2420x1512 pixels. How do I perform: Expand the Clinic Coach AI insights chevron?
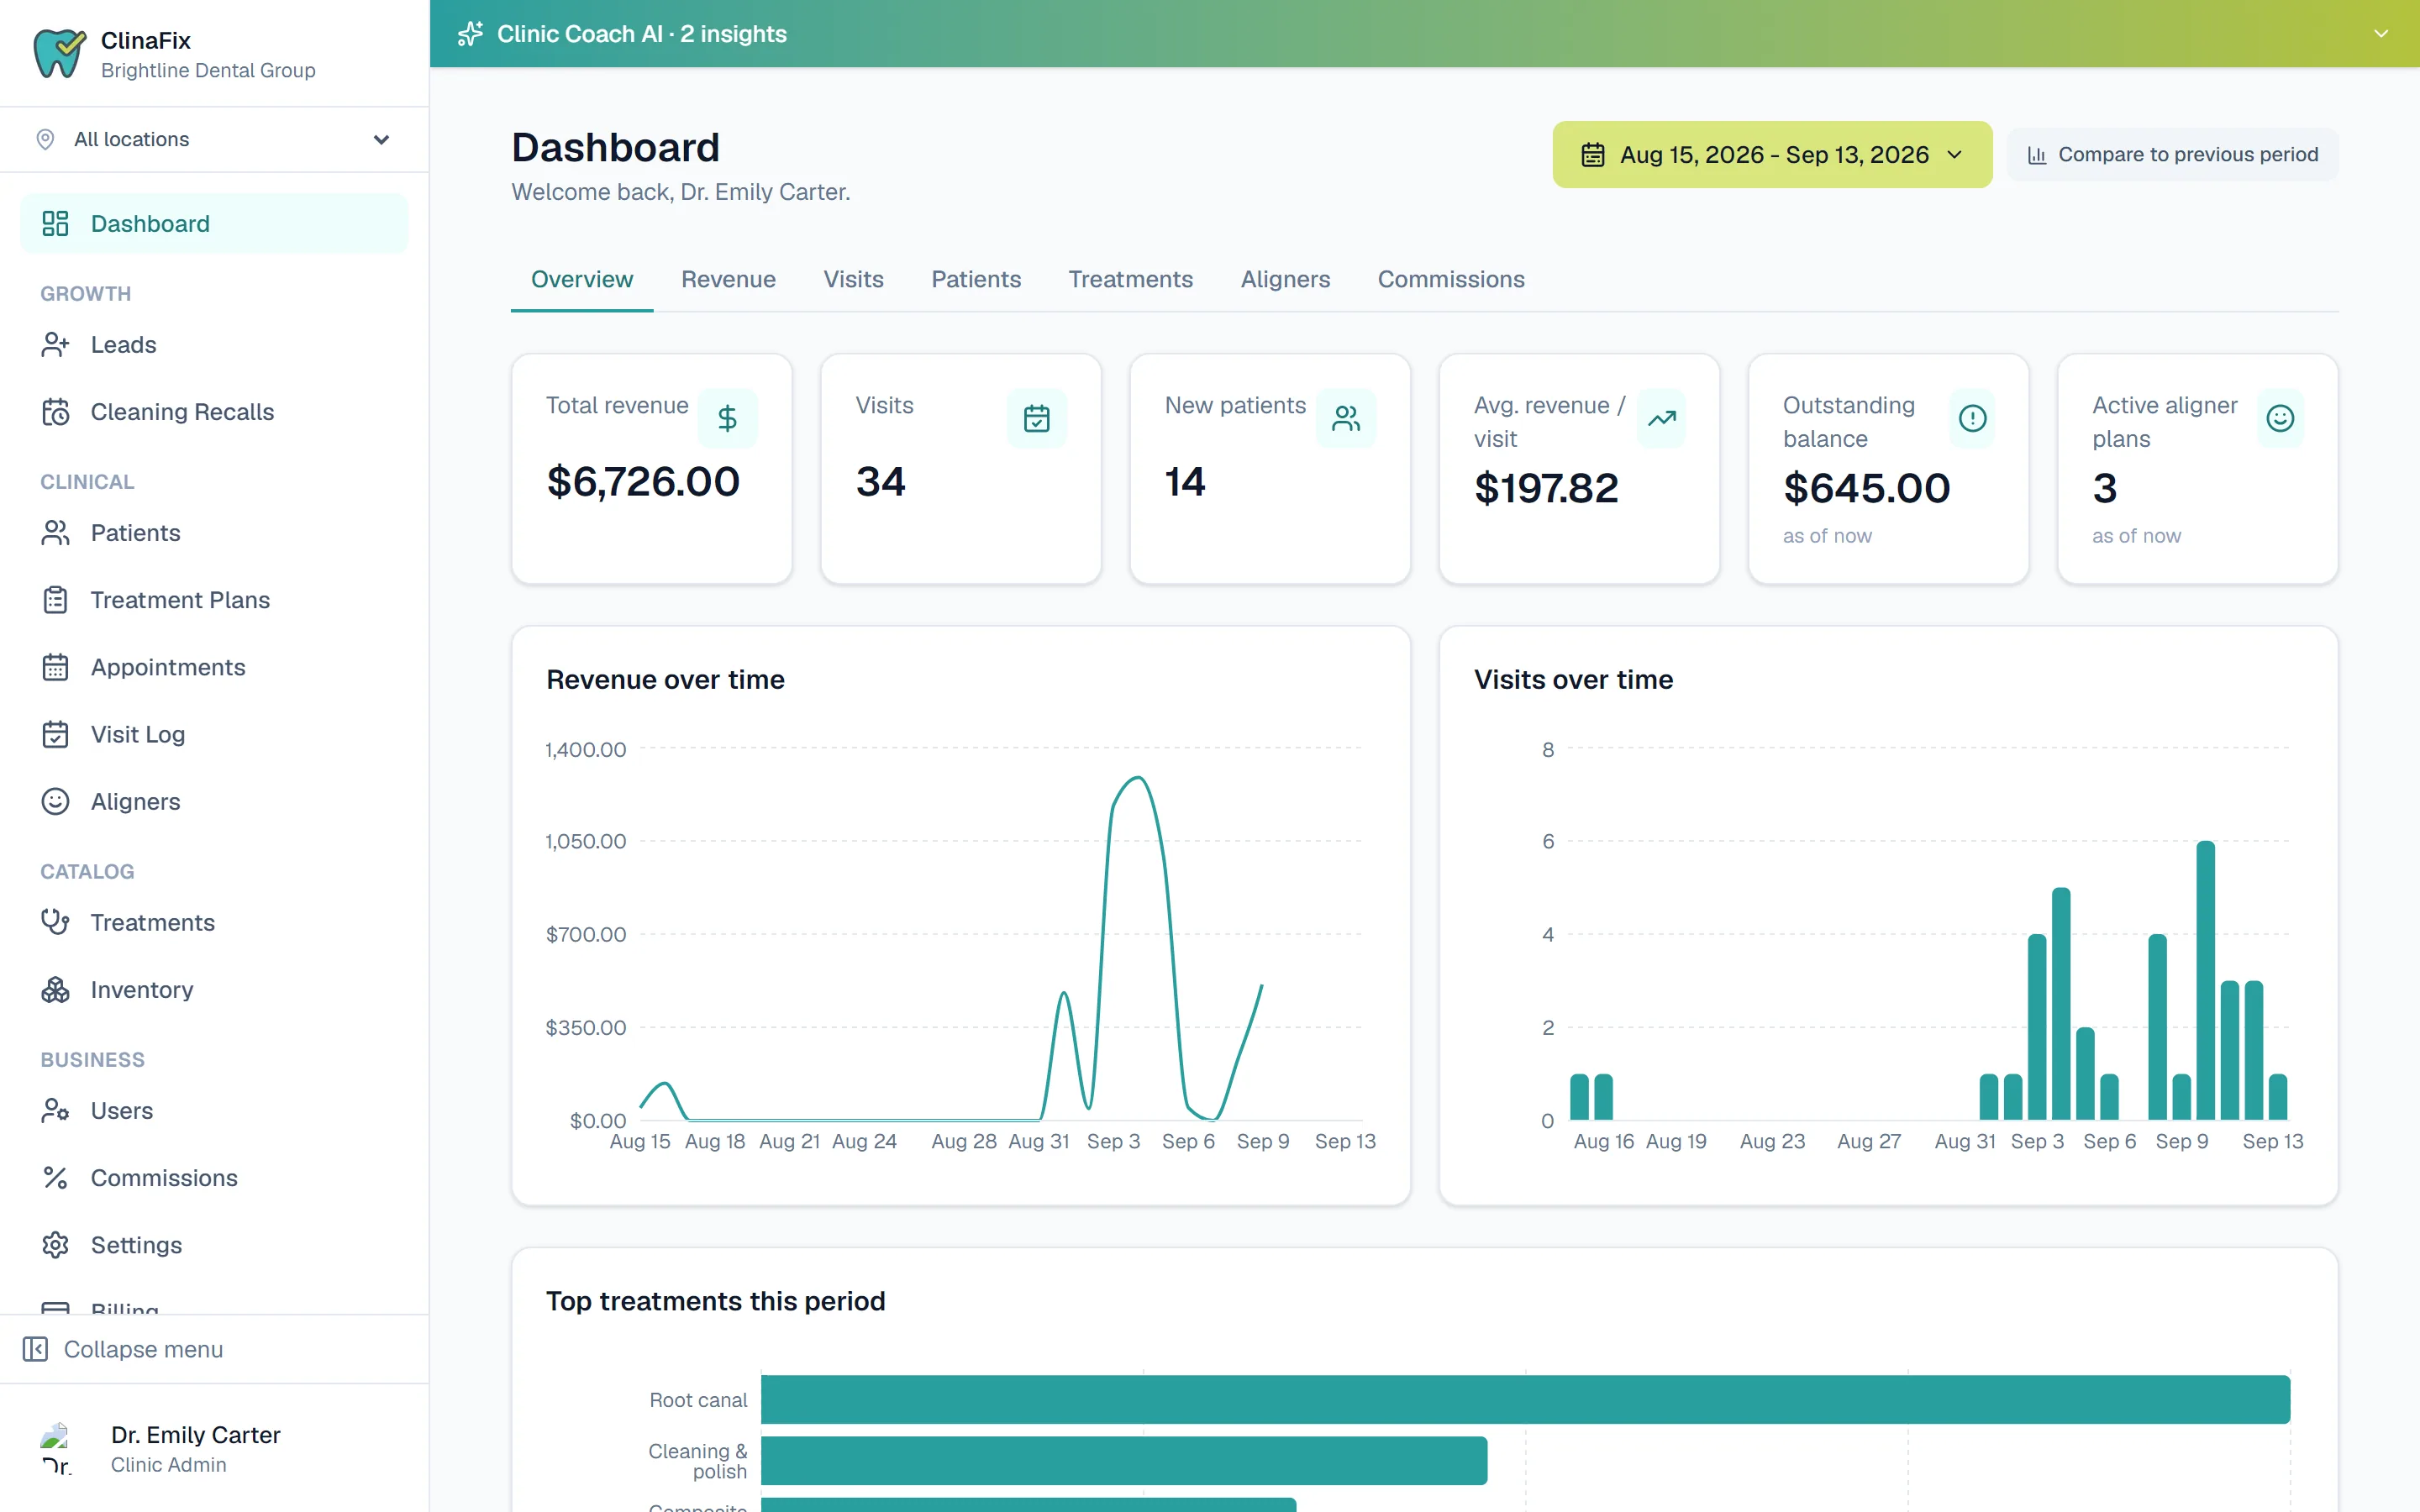point(2381,34)
